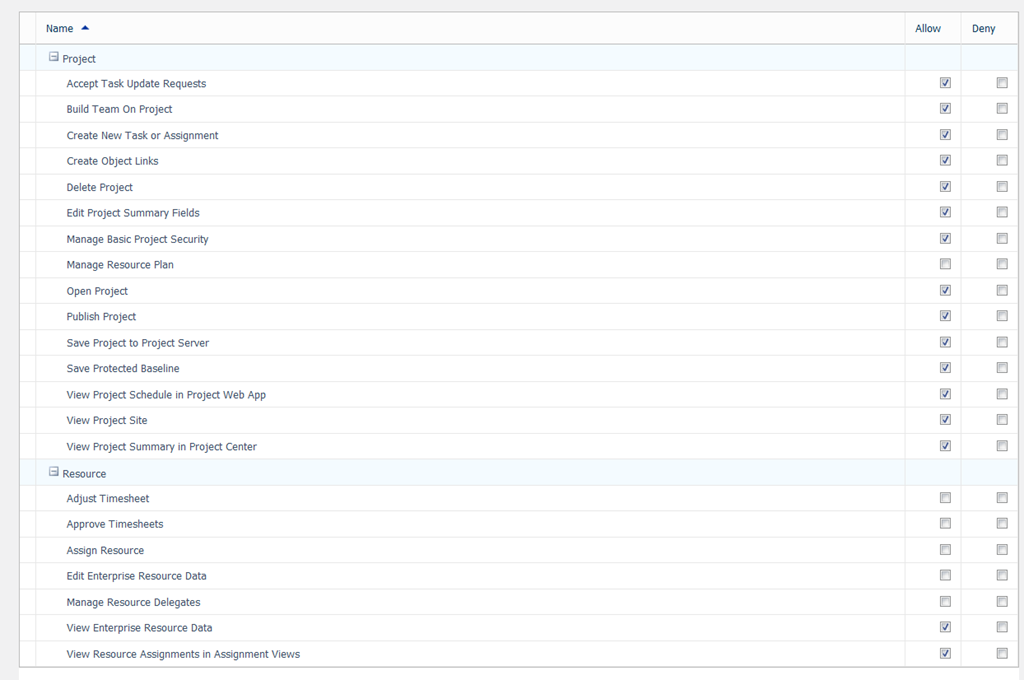Check Allow for Manage Resource Delegates

[x=945, y=602]
